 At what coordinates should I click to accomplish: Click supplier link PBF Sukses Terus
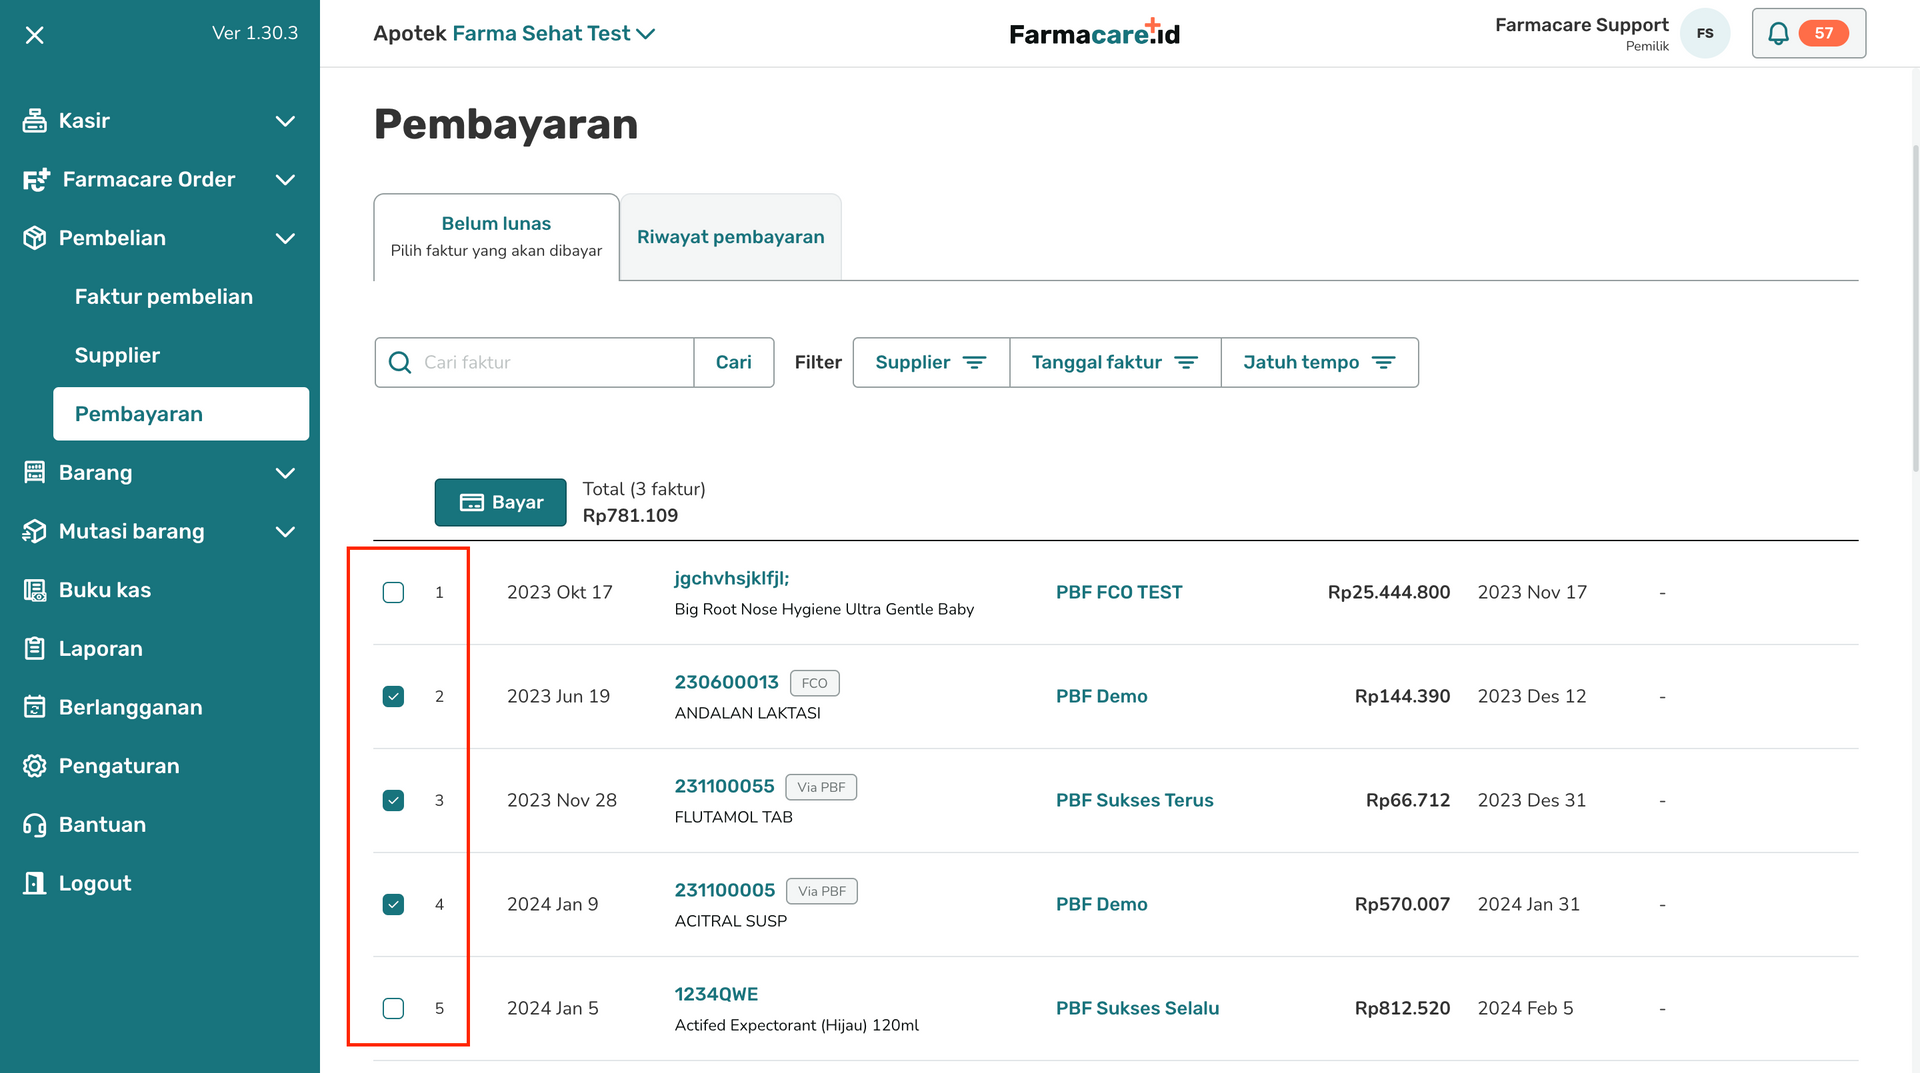1135,800
